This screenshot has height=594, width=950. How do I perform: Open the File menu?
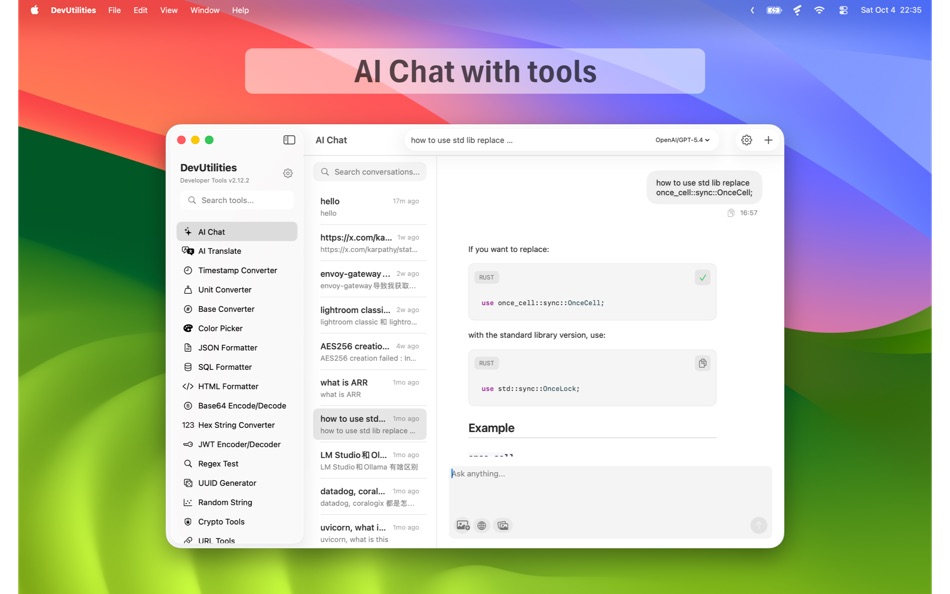[114, 10]
